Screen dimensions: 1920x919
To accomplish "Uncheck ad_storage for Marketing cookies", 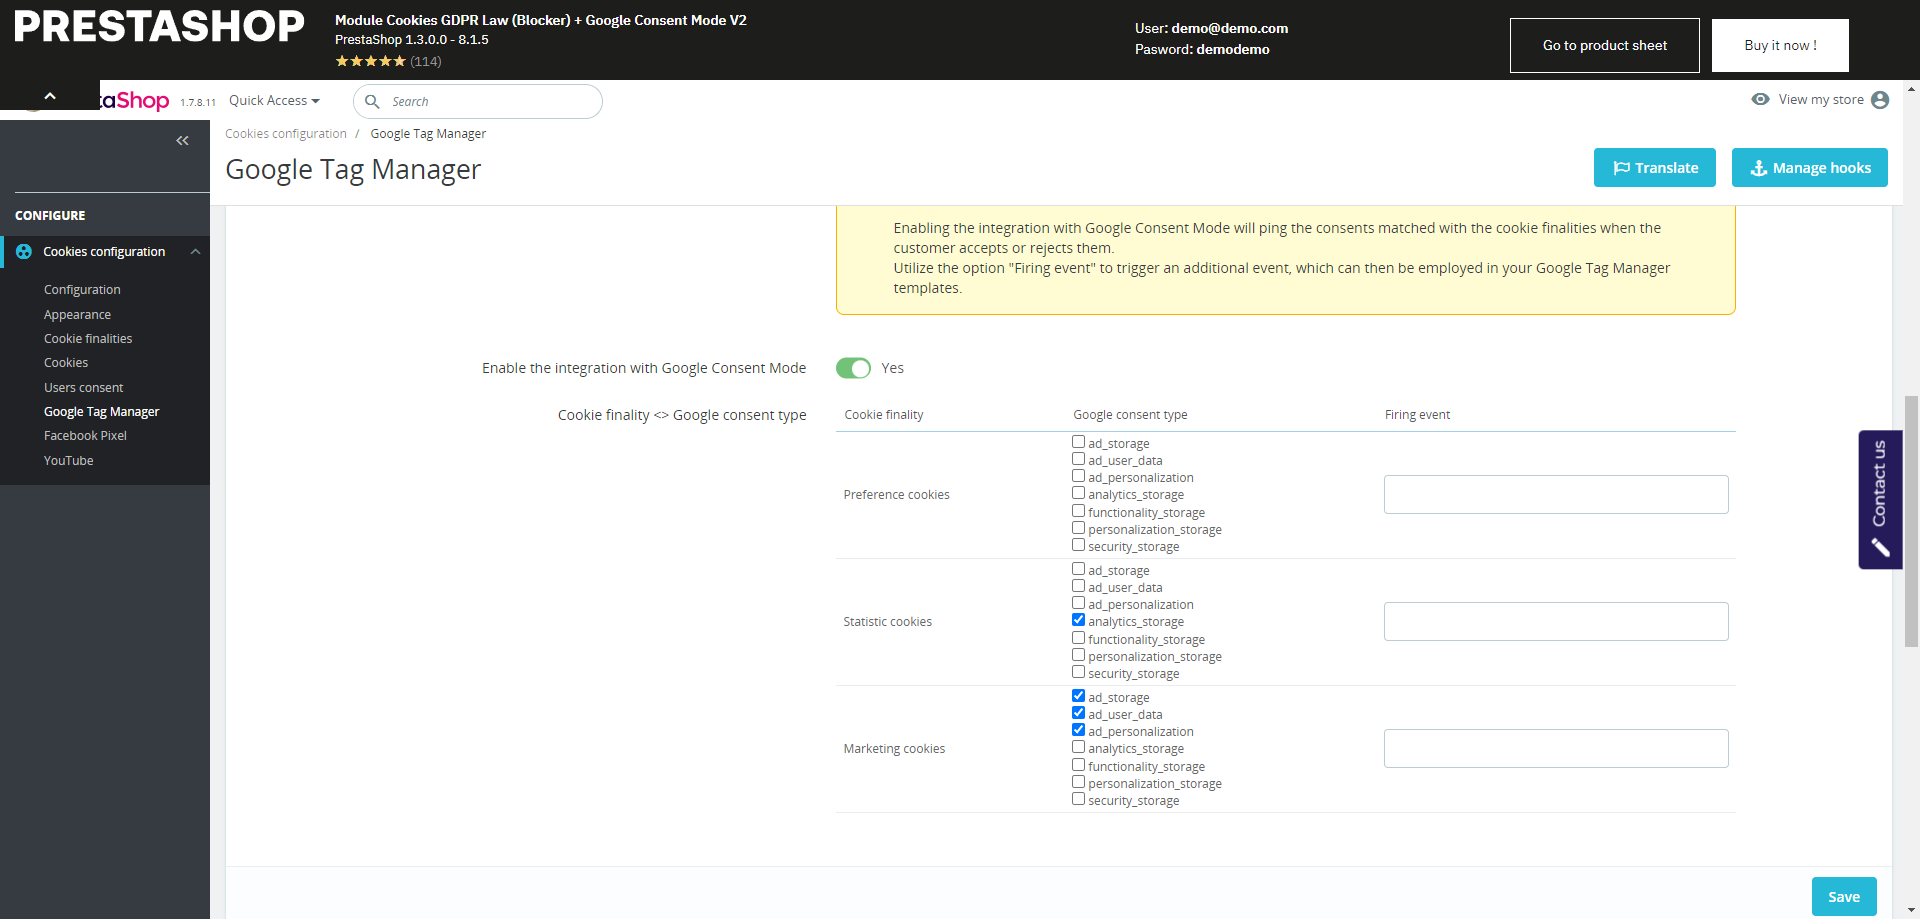I will coord(1078,696).
